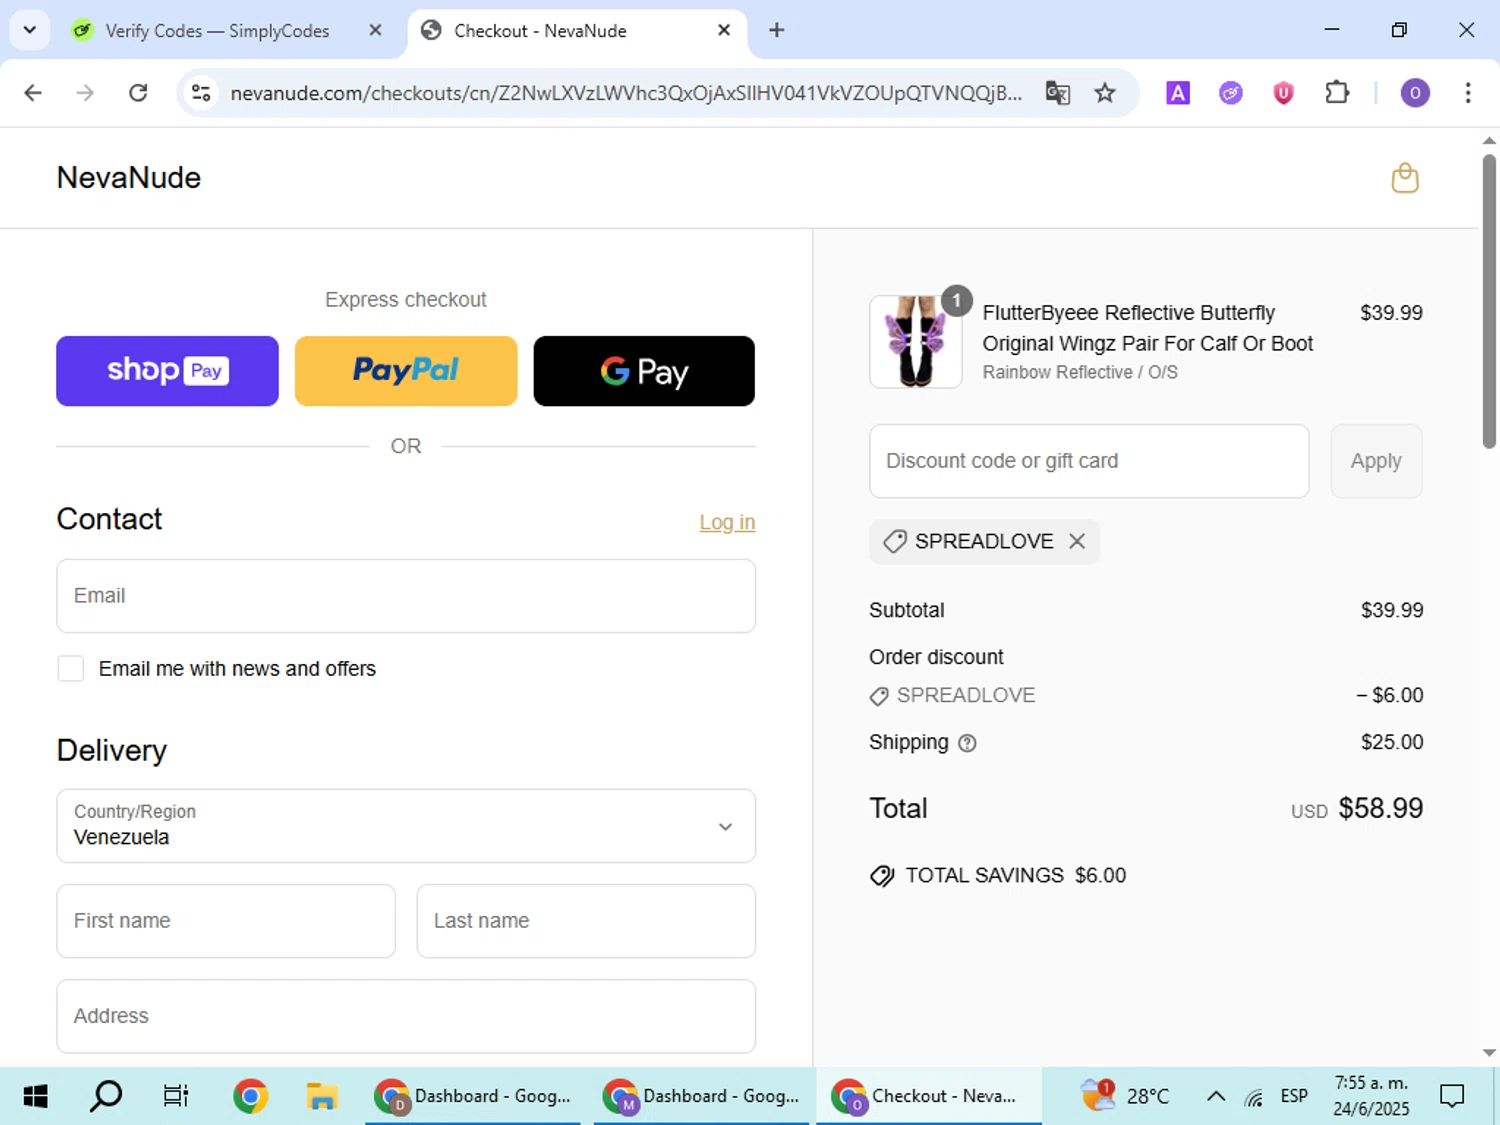
Task: Click the FlutterByeee product thumbnail
Action: (916, 342)
